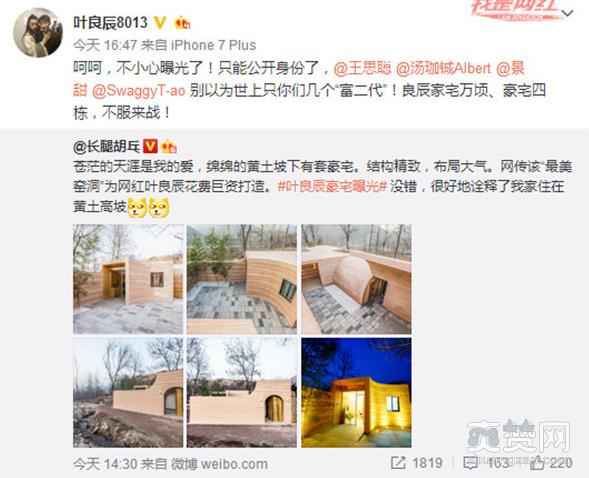Open the @SwaggyT-ao mention link

(138, 91)
